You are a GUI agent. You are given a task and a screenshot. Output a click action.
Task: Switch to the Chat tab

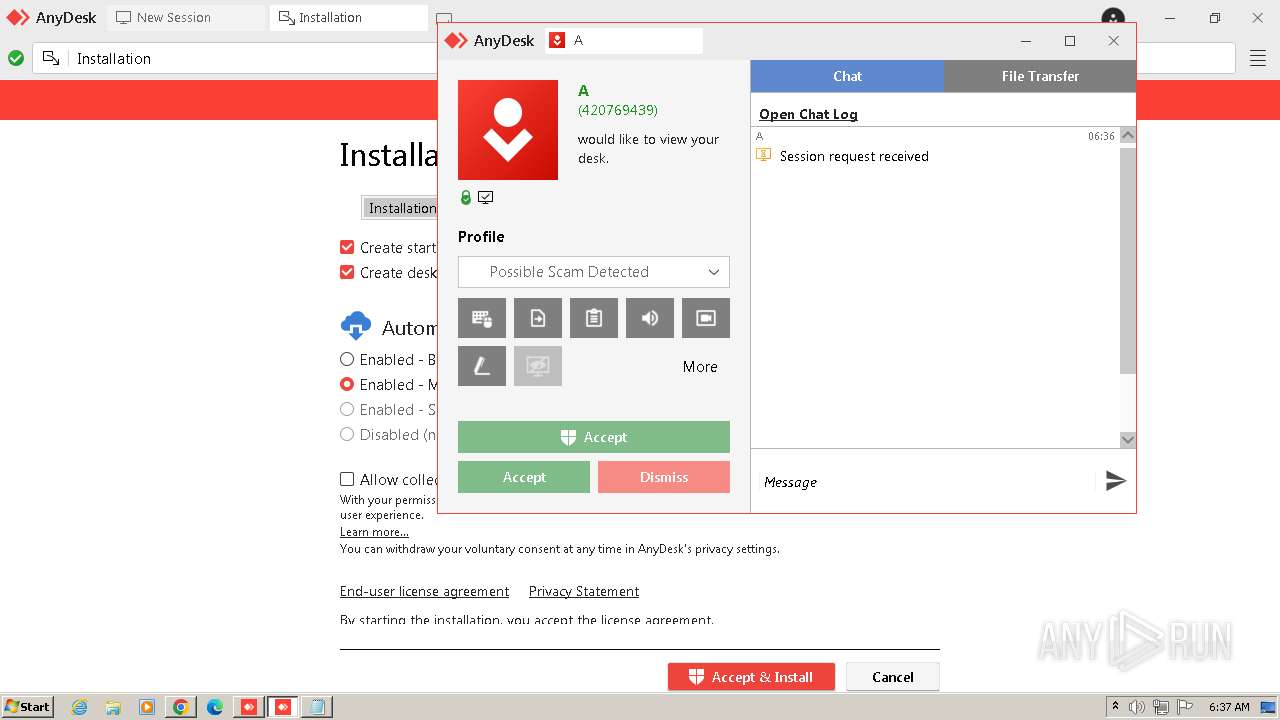pos(847,76)
